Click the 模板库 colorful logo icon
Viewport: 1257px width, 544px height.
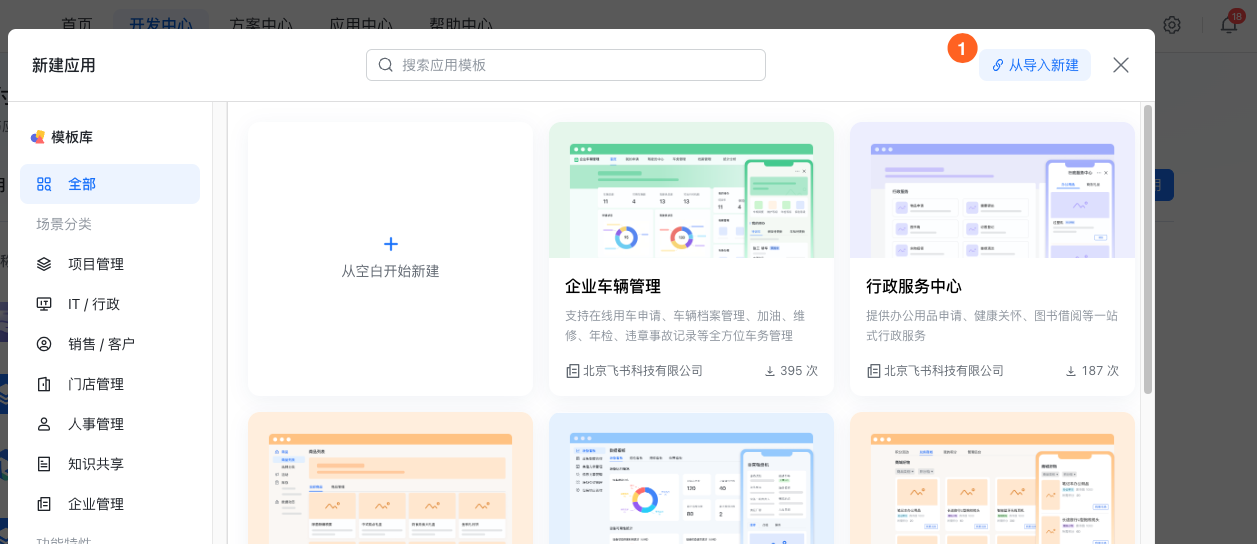(38, 137)
